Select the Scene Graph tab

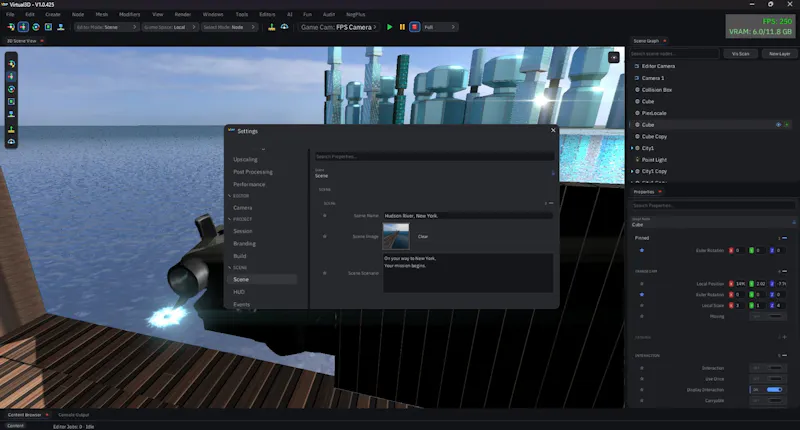coord(646,41)
